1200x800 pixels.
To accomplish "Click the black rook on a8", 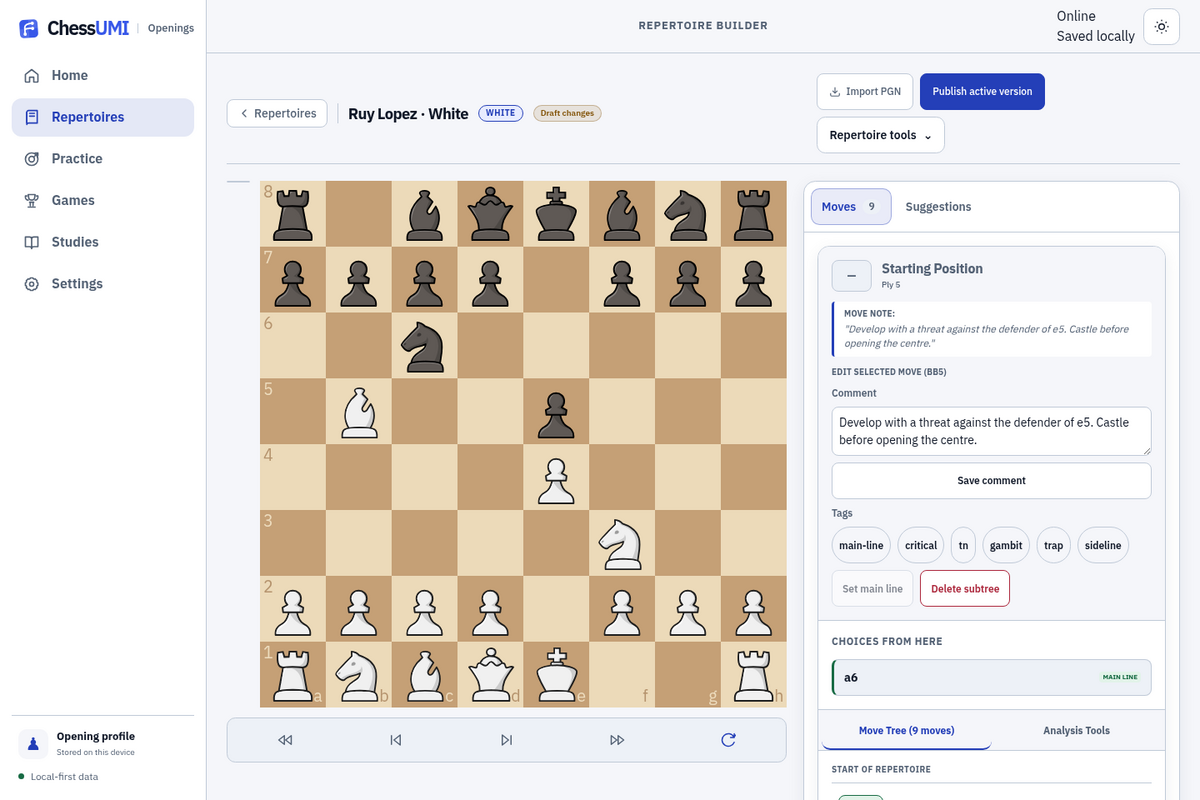I will [293, 213].
